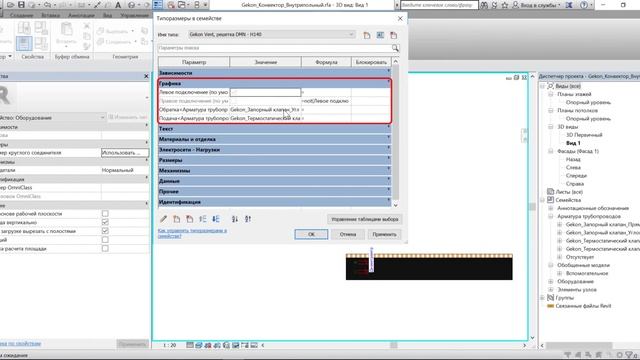Toggle the work plane-based checkbox in Properties

point(105,213)
